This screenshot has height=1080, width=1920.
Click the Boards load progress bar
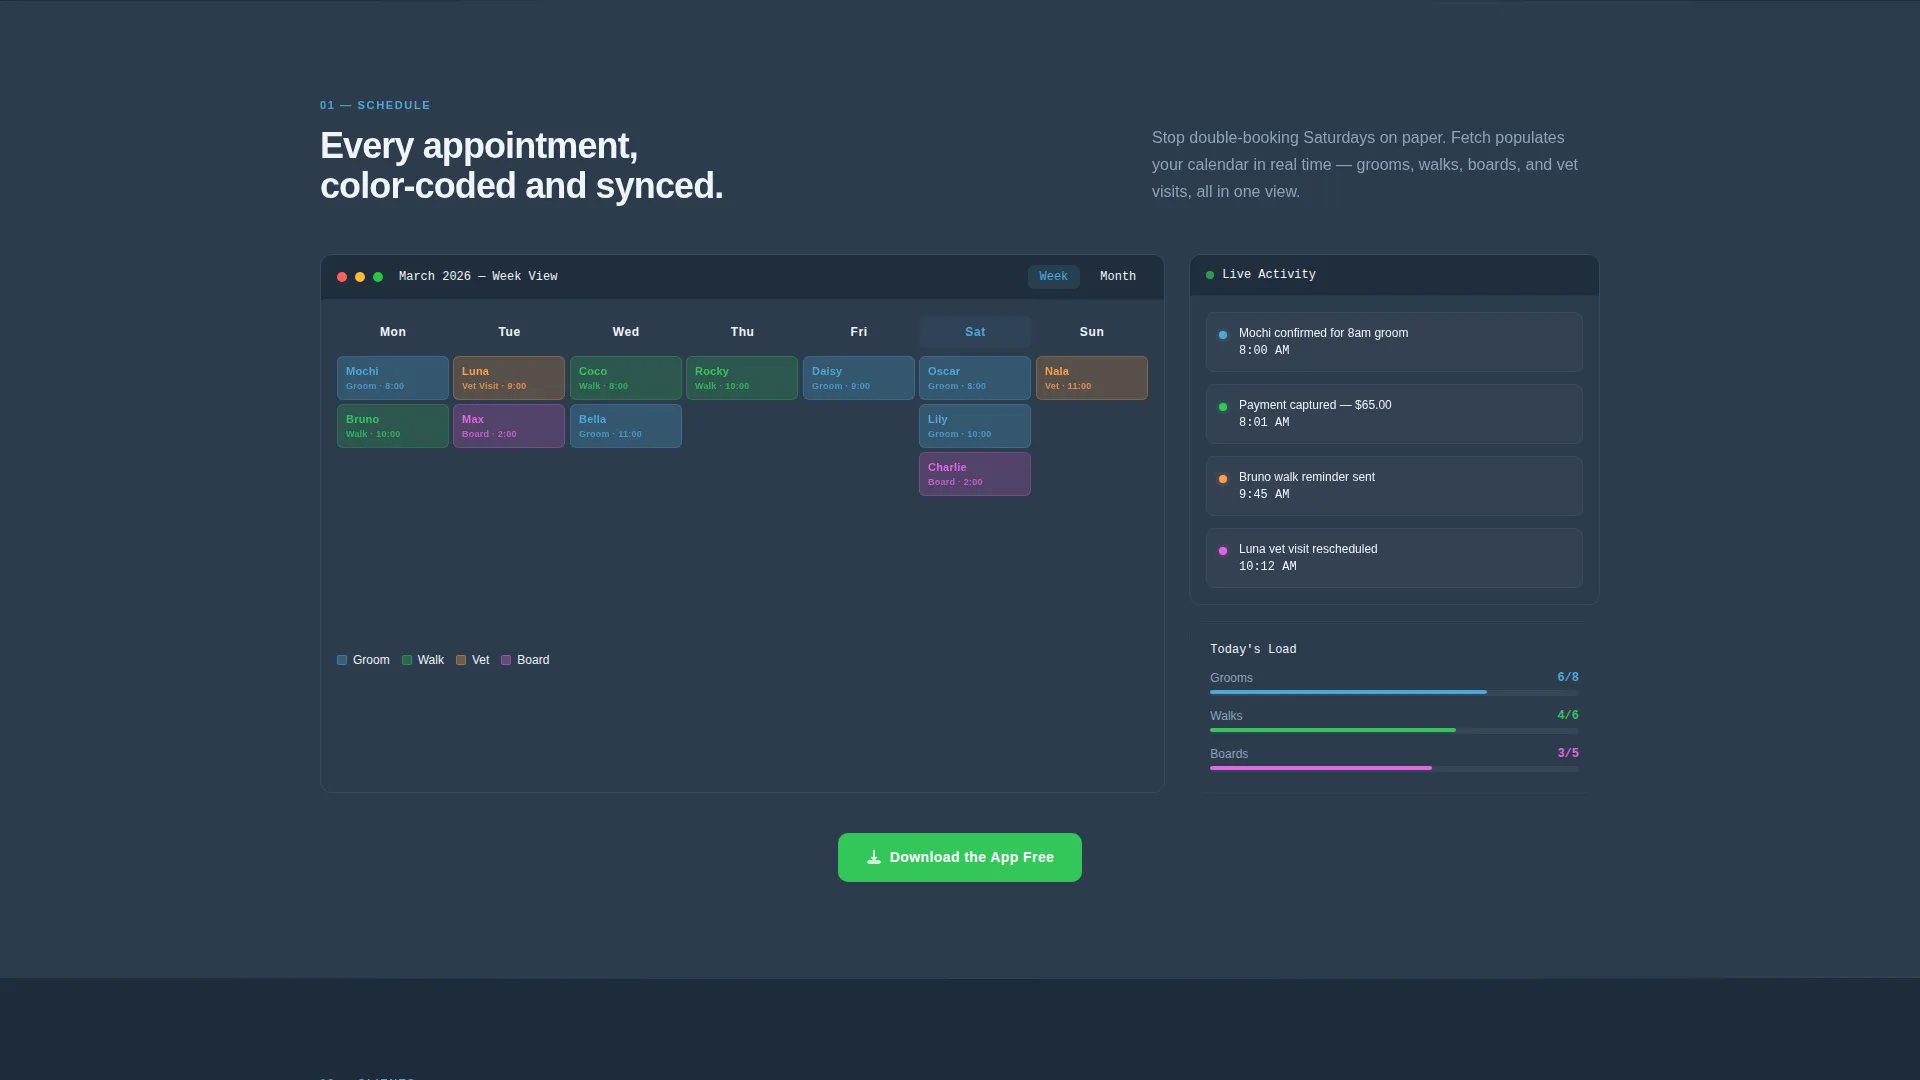coord(1394,768)
